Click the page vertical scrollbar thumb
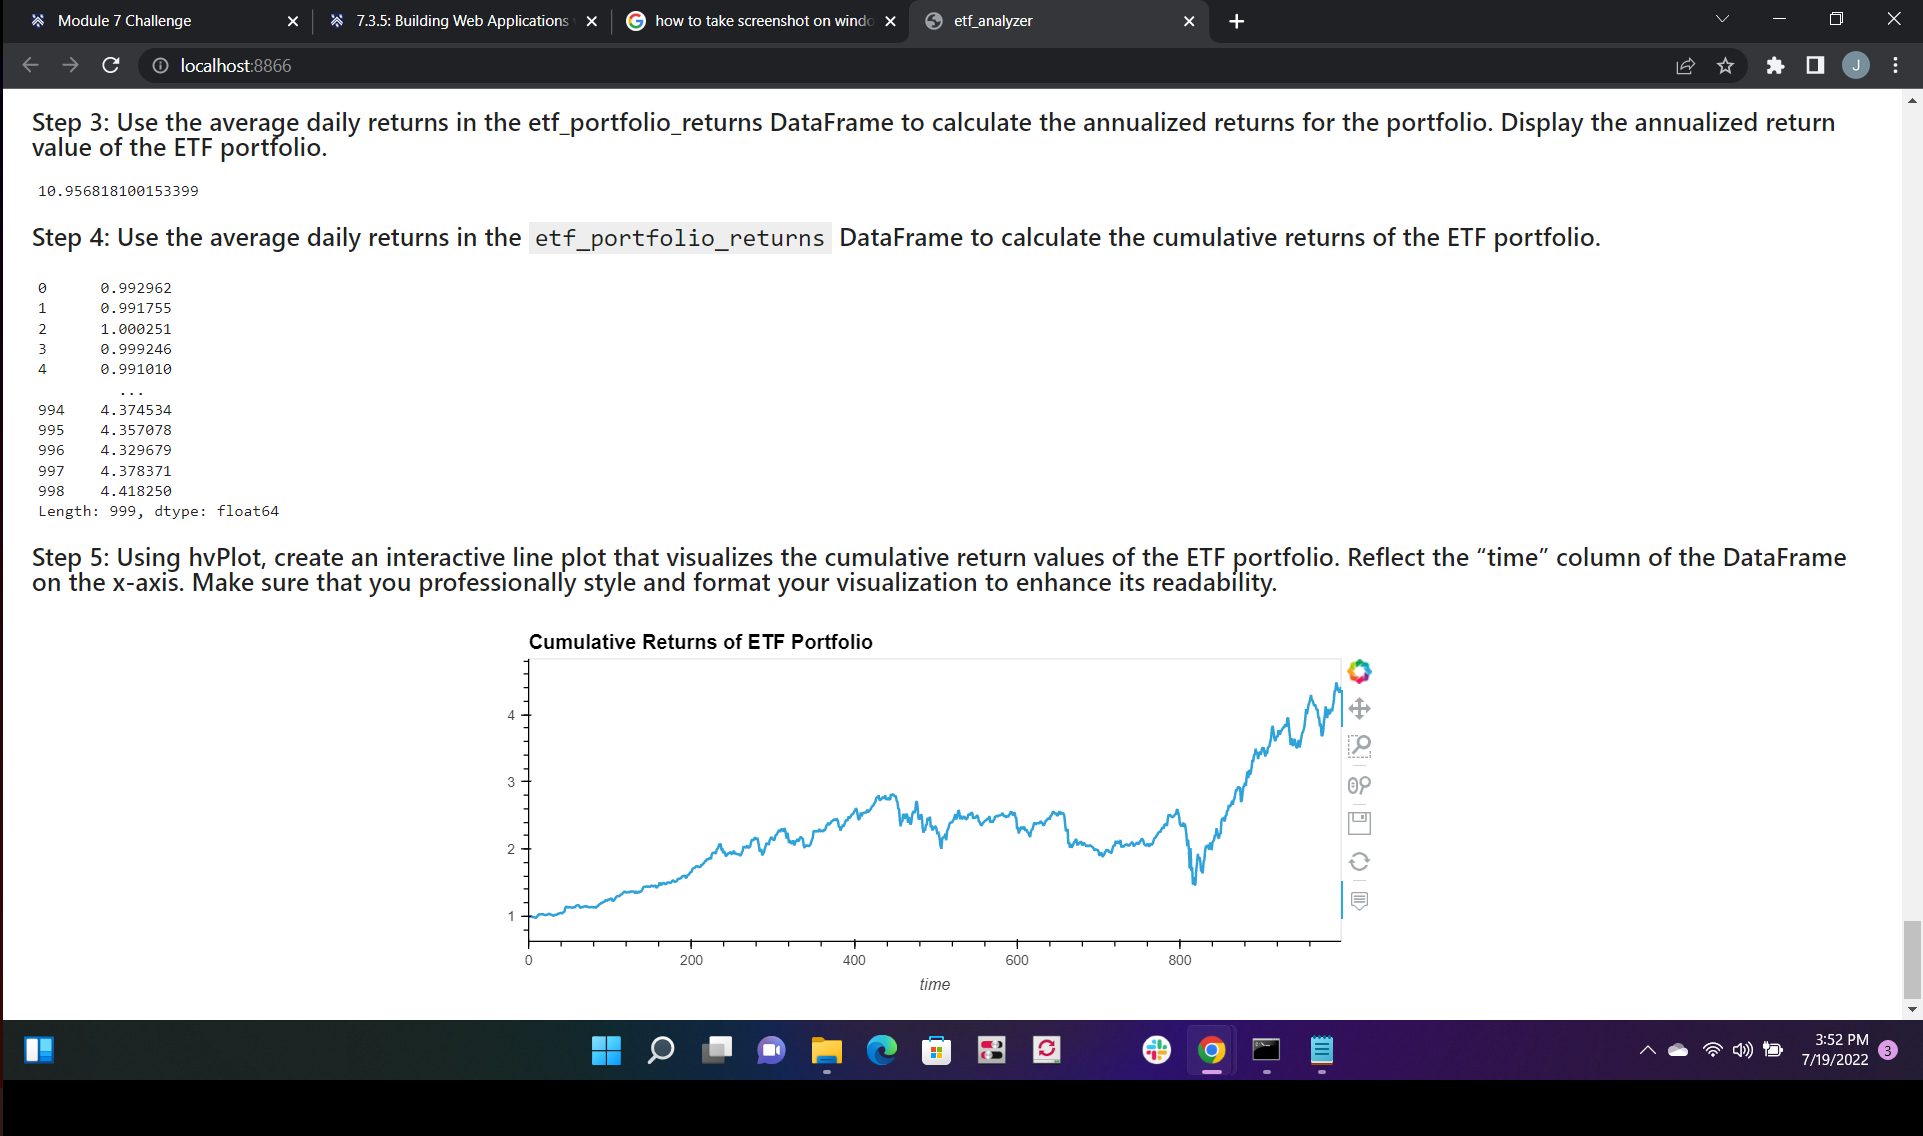This screenshot has width=1923, height=1136. coord(1911,958)
